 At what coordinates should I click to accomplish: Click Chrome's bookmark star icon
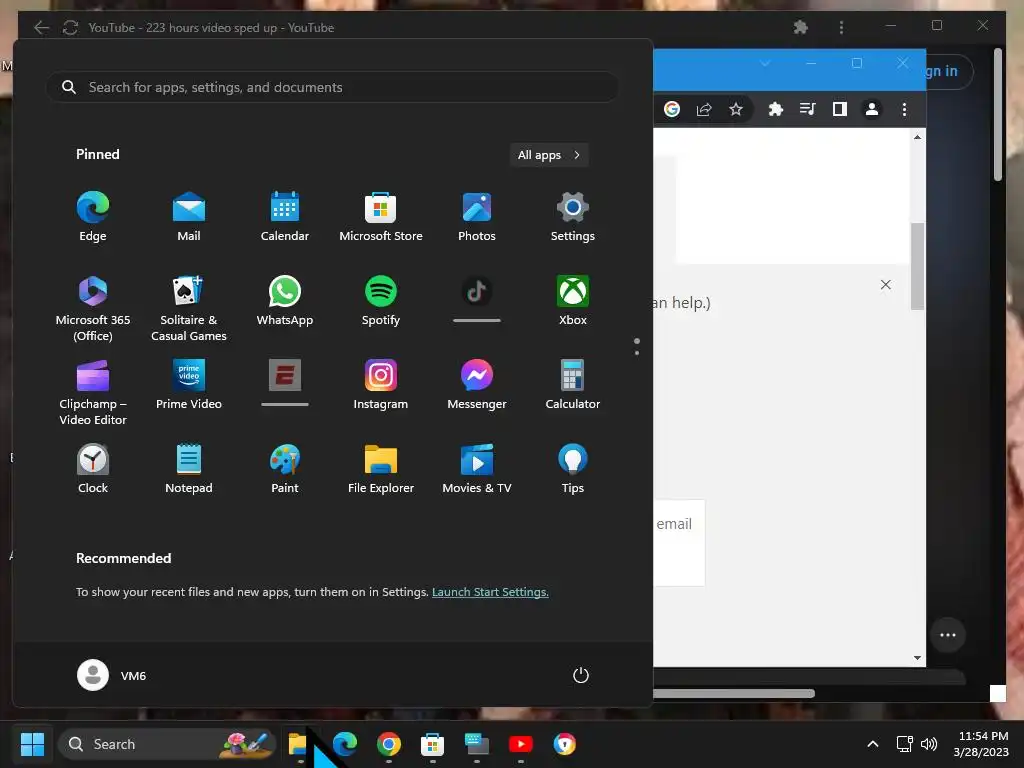click(x=736, y=109)
